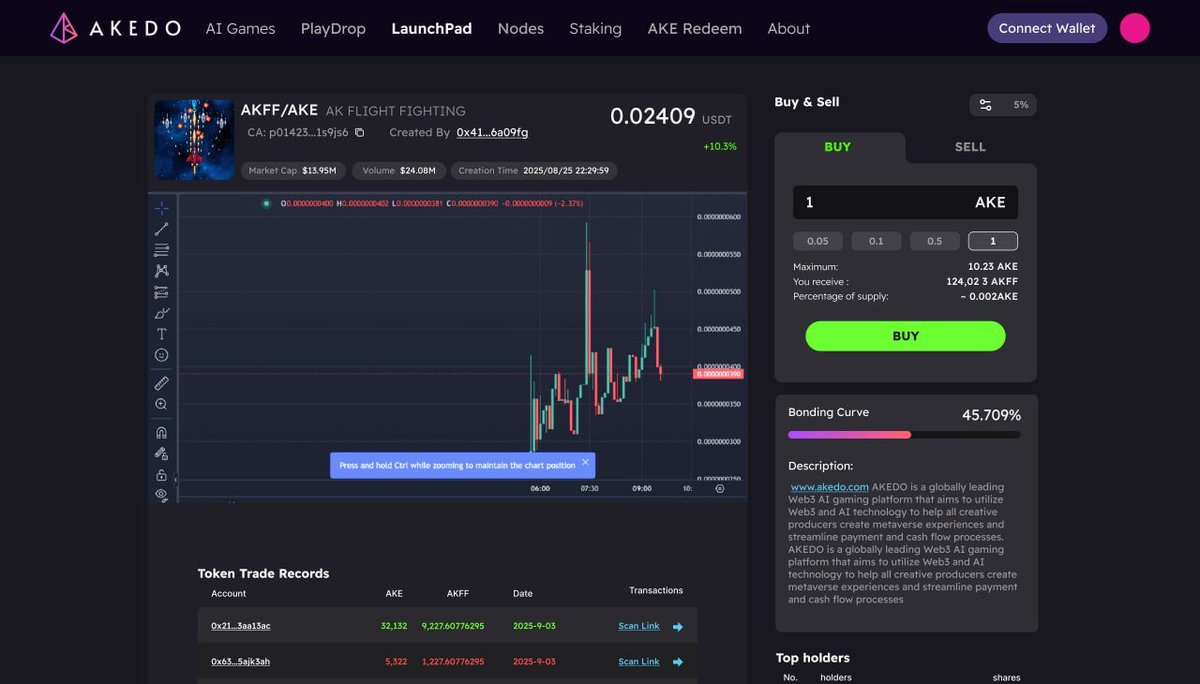The height and width of the screenshot is (684, 1200).
Task: Open Staking page
Action: click(595, 28)
